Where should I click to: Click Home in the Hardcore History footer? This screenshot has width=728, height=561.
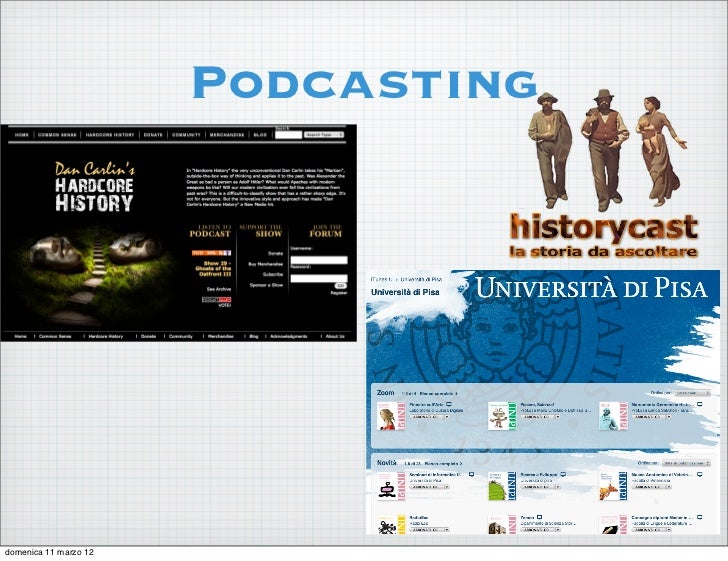click(20, 336)
